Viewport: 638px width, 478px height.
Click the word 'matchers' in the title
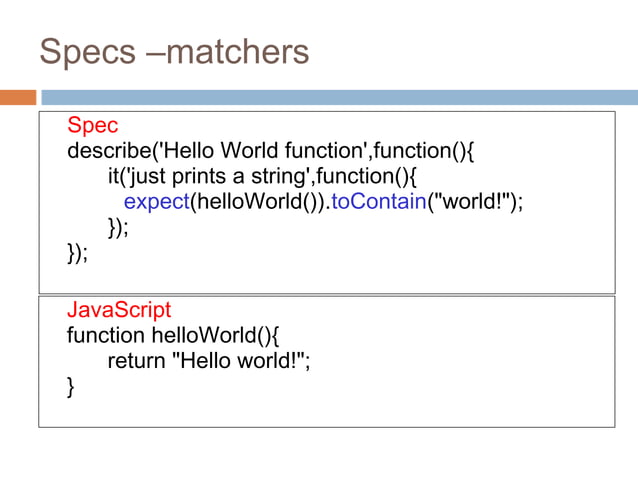pos(238,52)
